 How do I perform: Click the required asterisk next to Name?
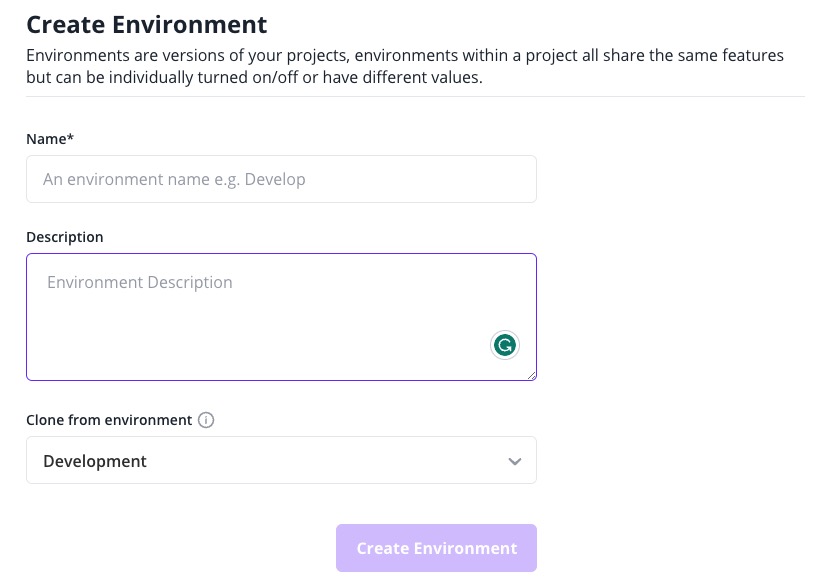(x=71, y=139)
